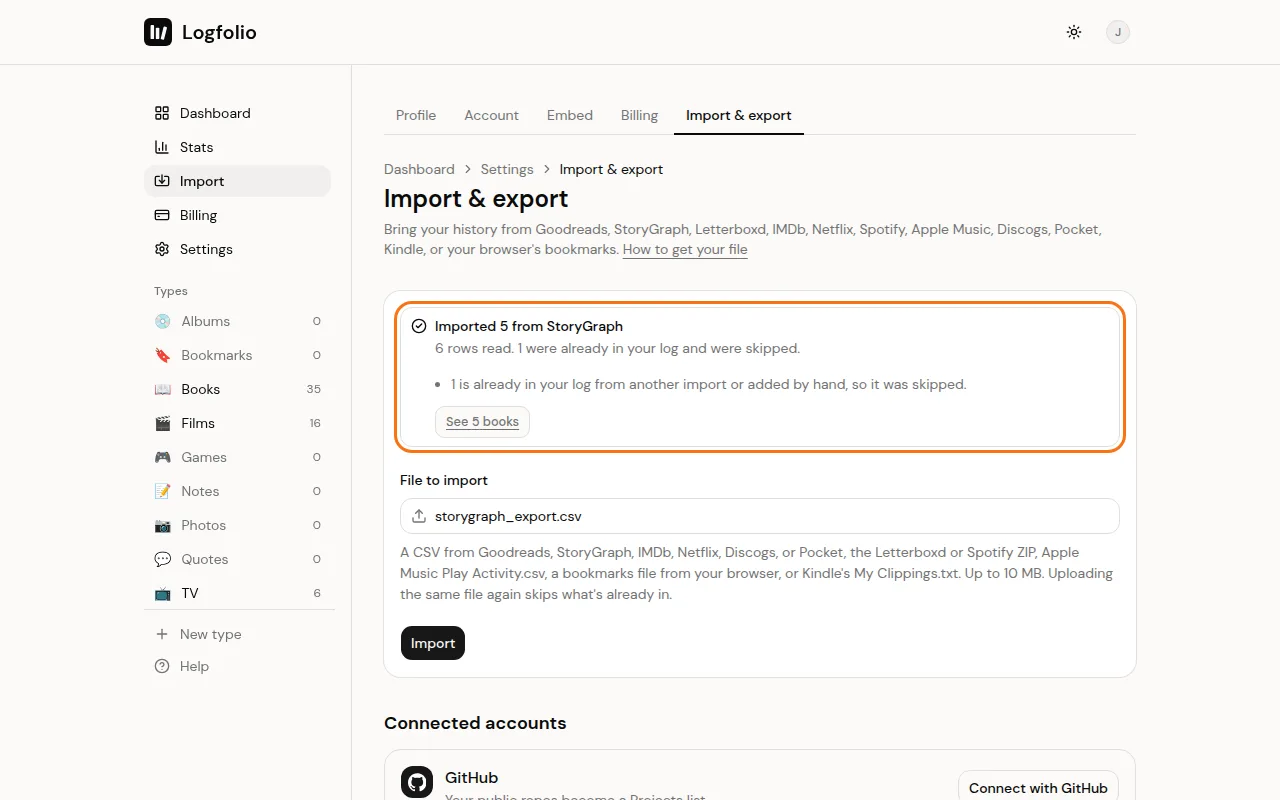Click the Billing card icon
This screenshot has width=1280, height=800.
click(x=162, y=215)
